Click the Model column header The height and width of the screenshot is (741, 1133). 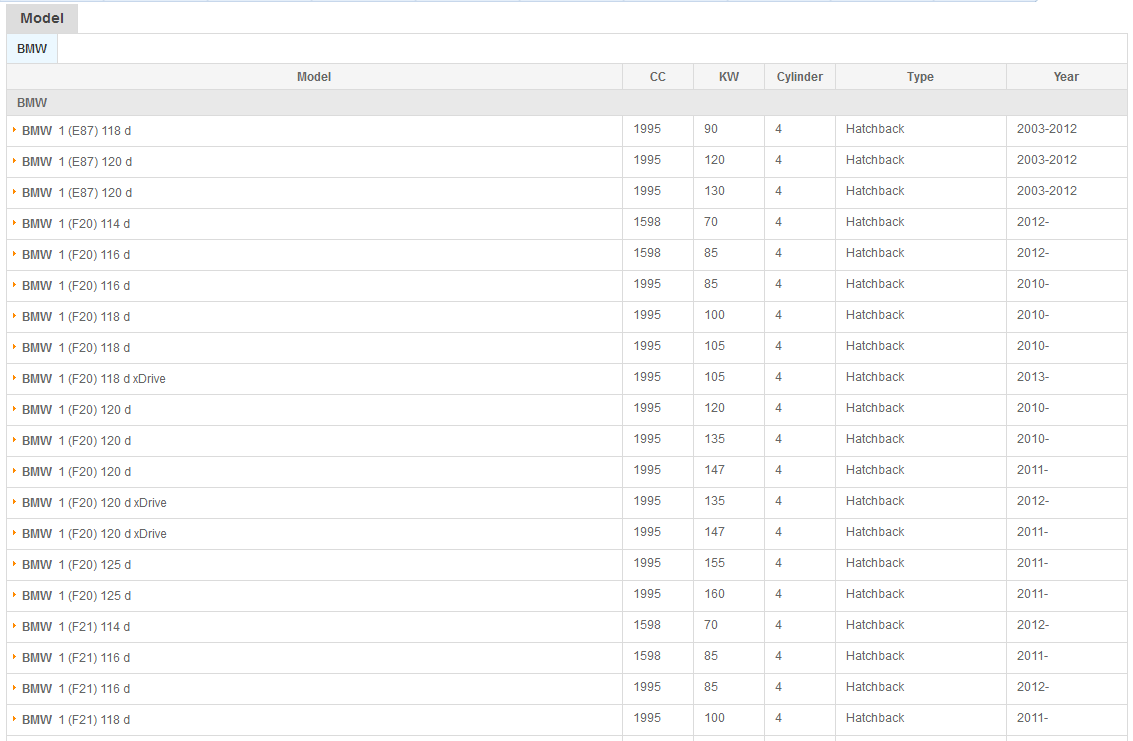pyautogui.click(x=314, y=77)
